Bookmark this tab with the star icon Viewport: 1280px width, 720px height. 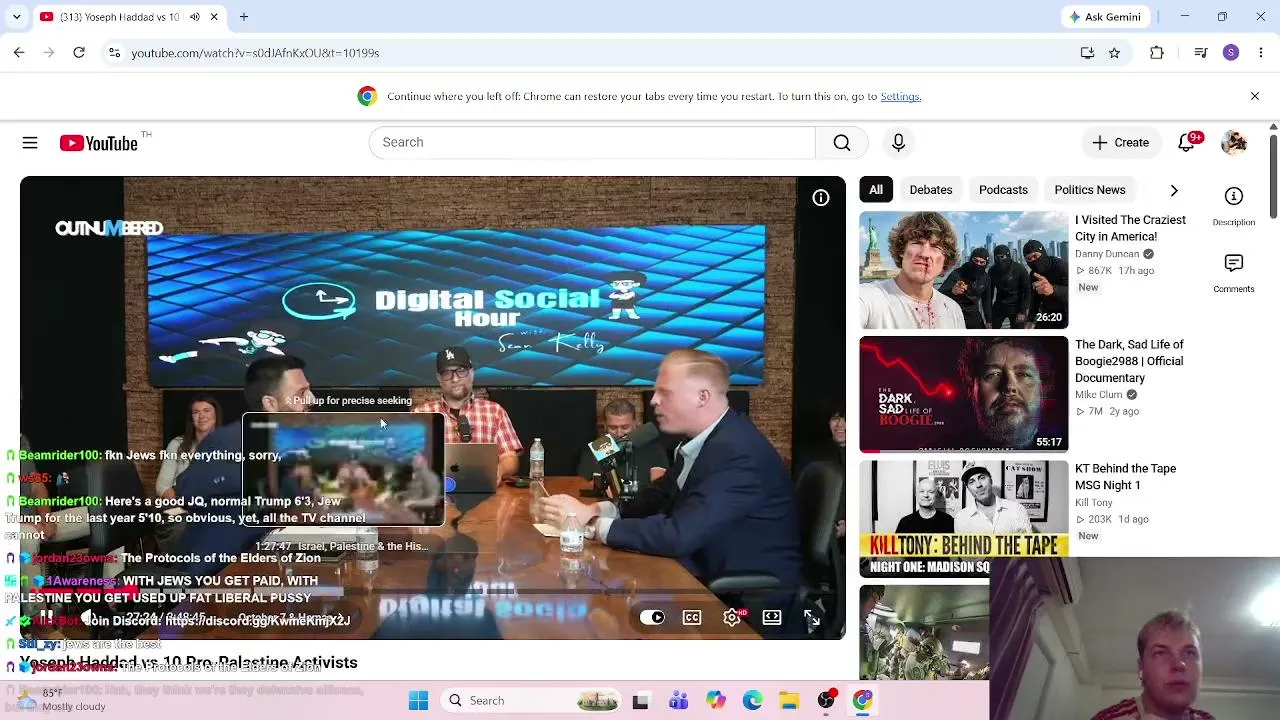(x=1114, y=53)
